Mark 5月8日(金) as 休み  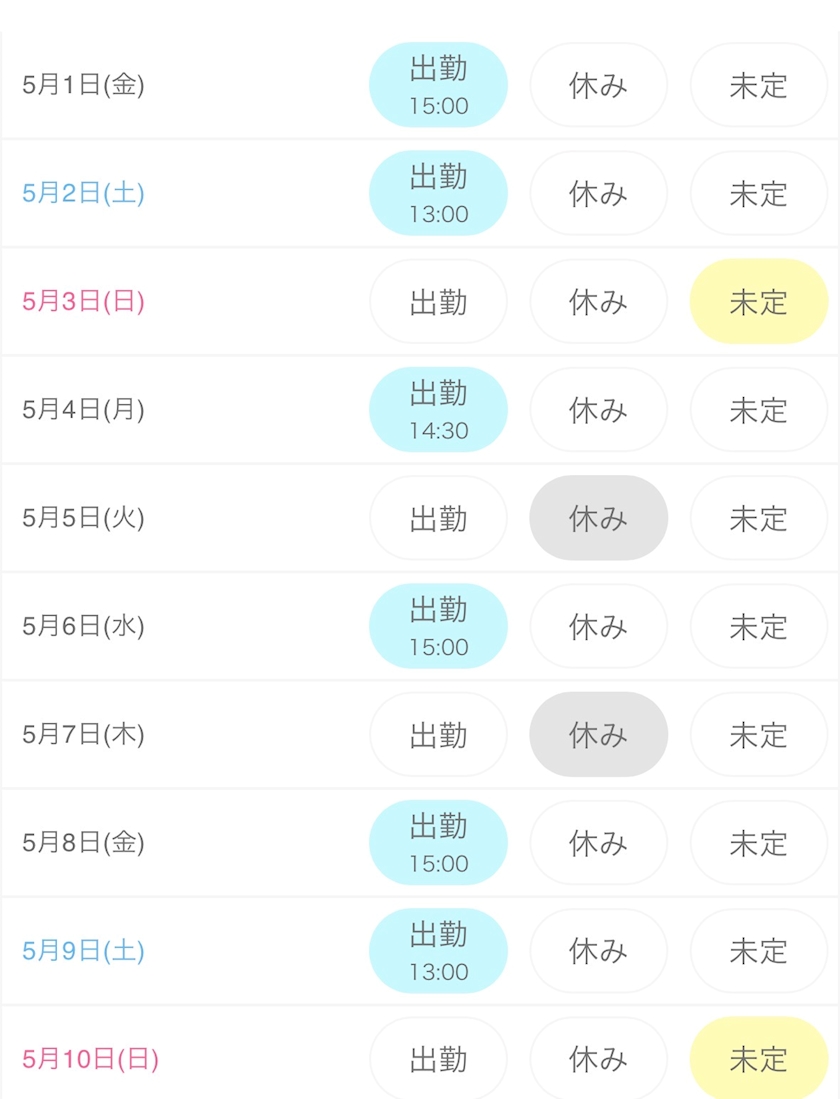click(x=598, y=843)
